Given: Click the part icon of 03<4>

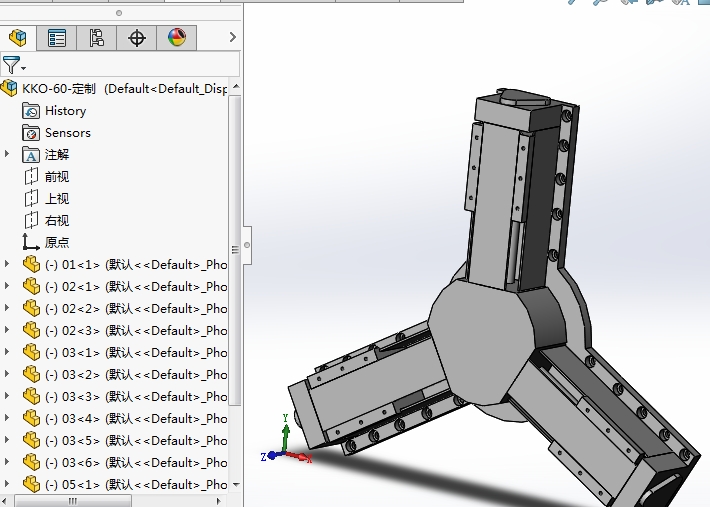Looking at the screenshot, I should 31,418.
